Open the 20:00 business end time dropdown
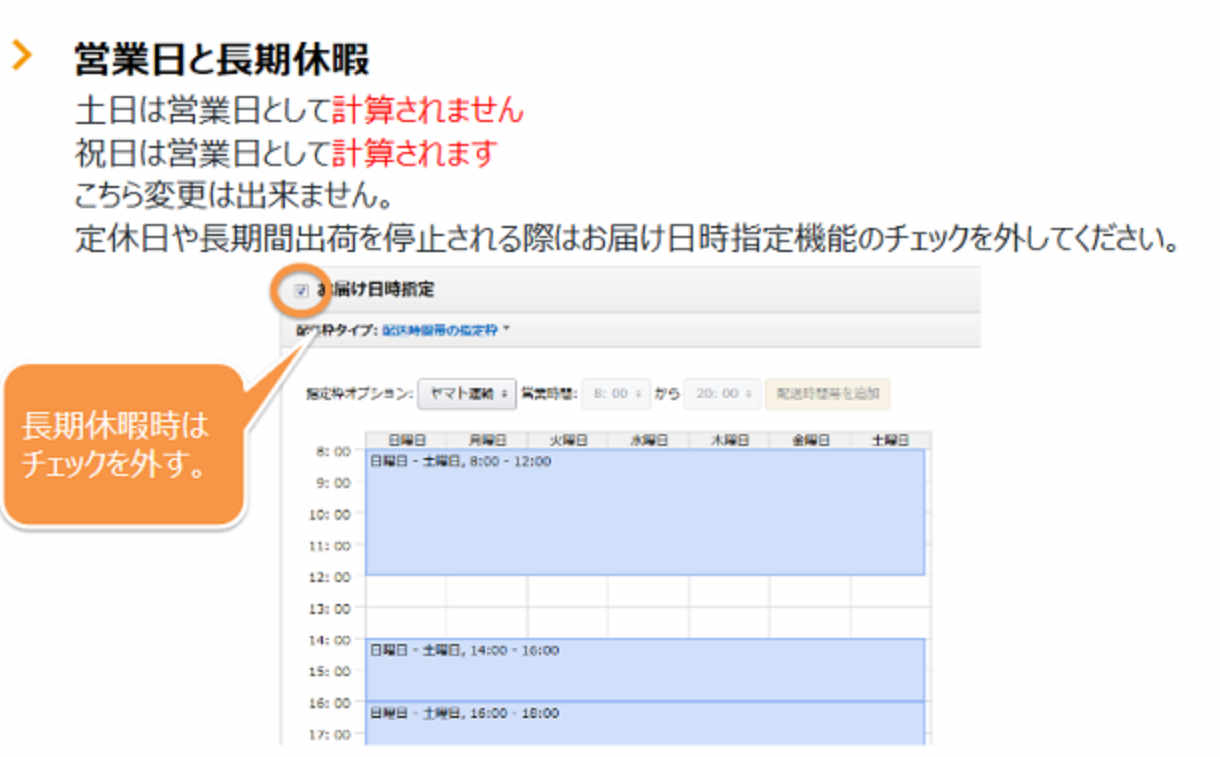 pos(722,394)
